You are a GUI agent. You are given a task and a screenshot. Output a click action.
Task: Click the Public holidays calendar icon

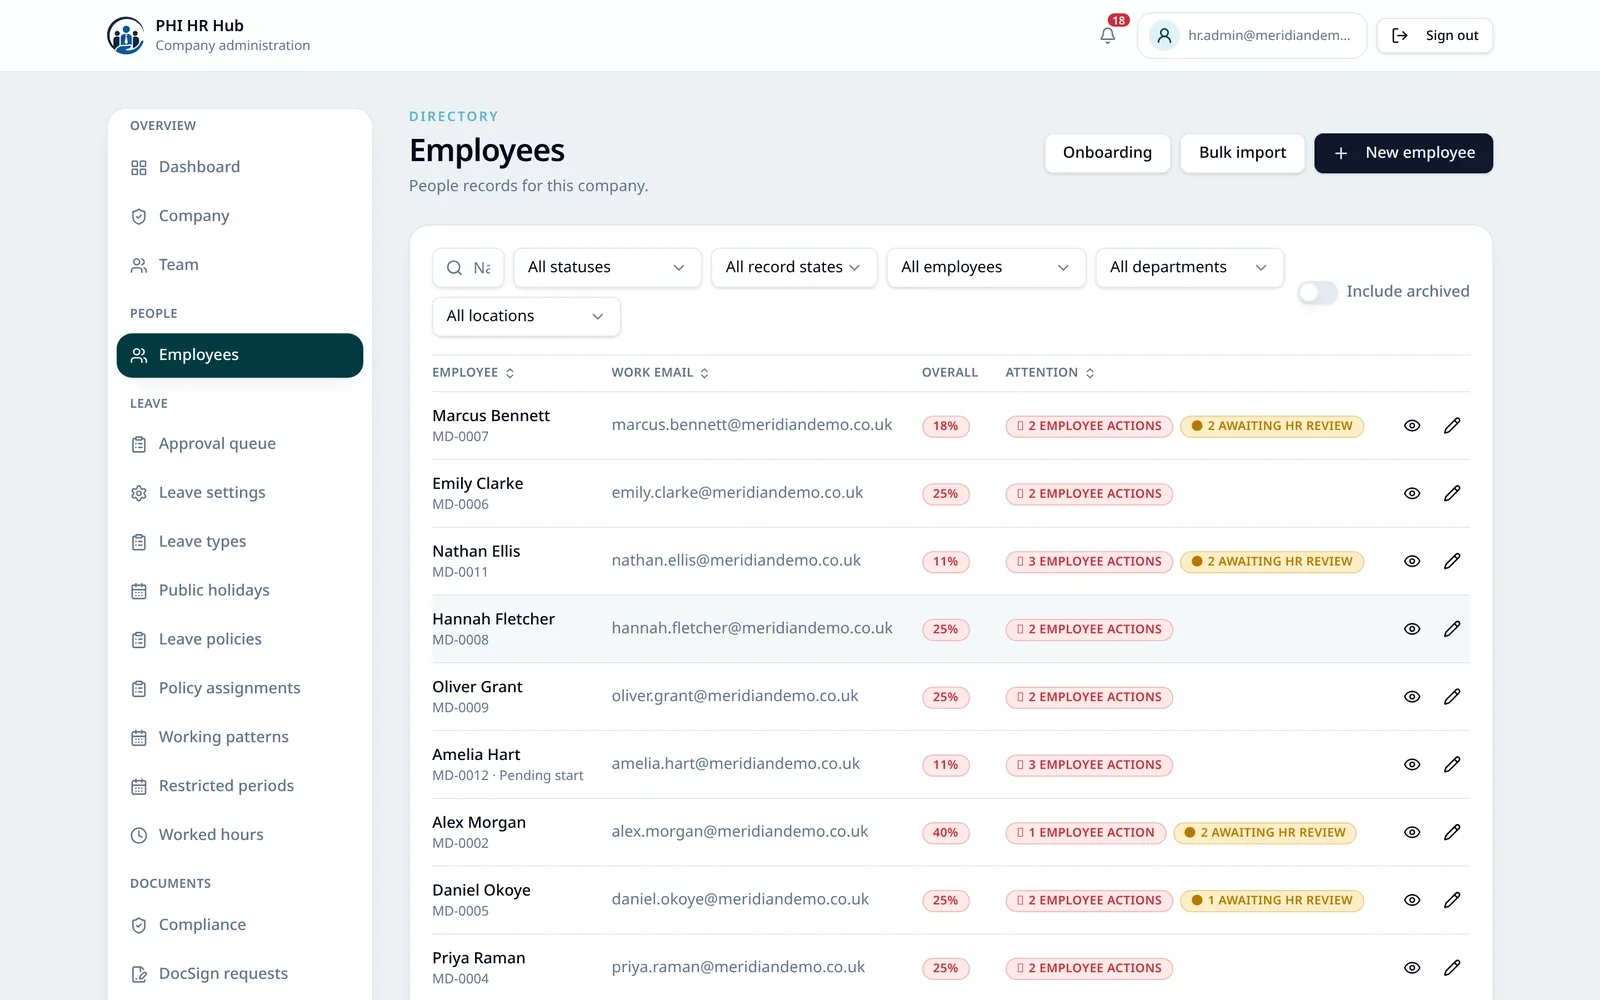click(139, 591)
